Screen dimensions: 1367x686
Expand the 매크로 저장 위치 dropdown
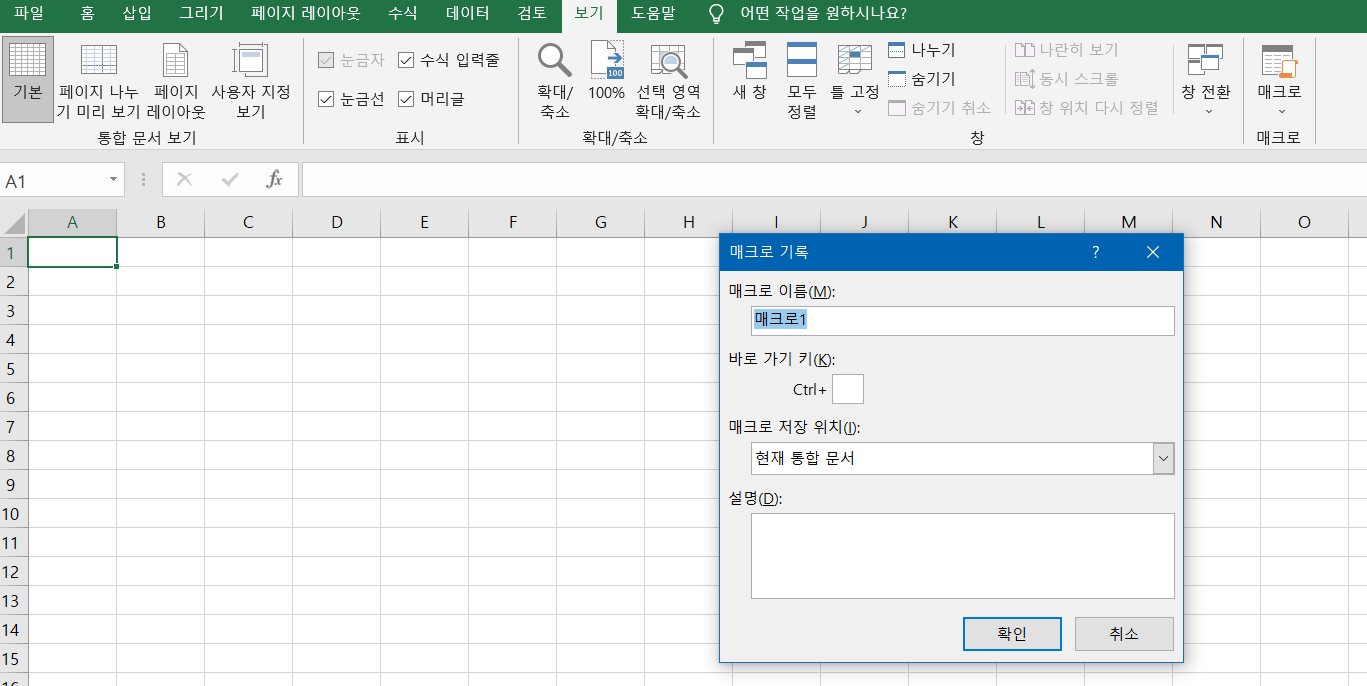[1163, 459]
